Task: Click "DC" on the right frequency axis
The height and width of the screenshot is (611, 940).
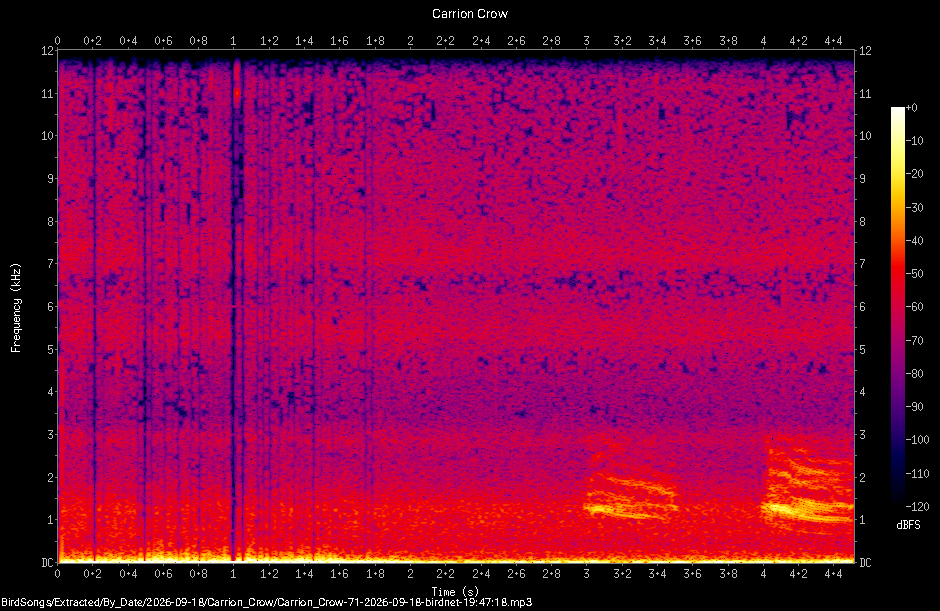Action: (x=865, y=562)
